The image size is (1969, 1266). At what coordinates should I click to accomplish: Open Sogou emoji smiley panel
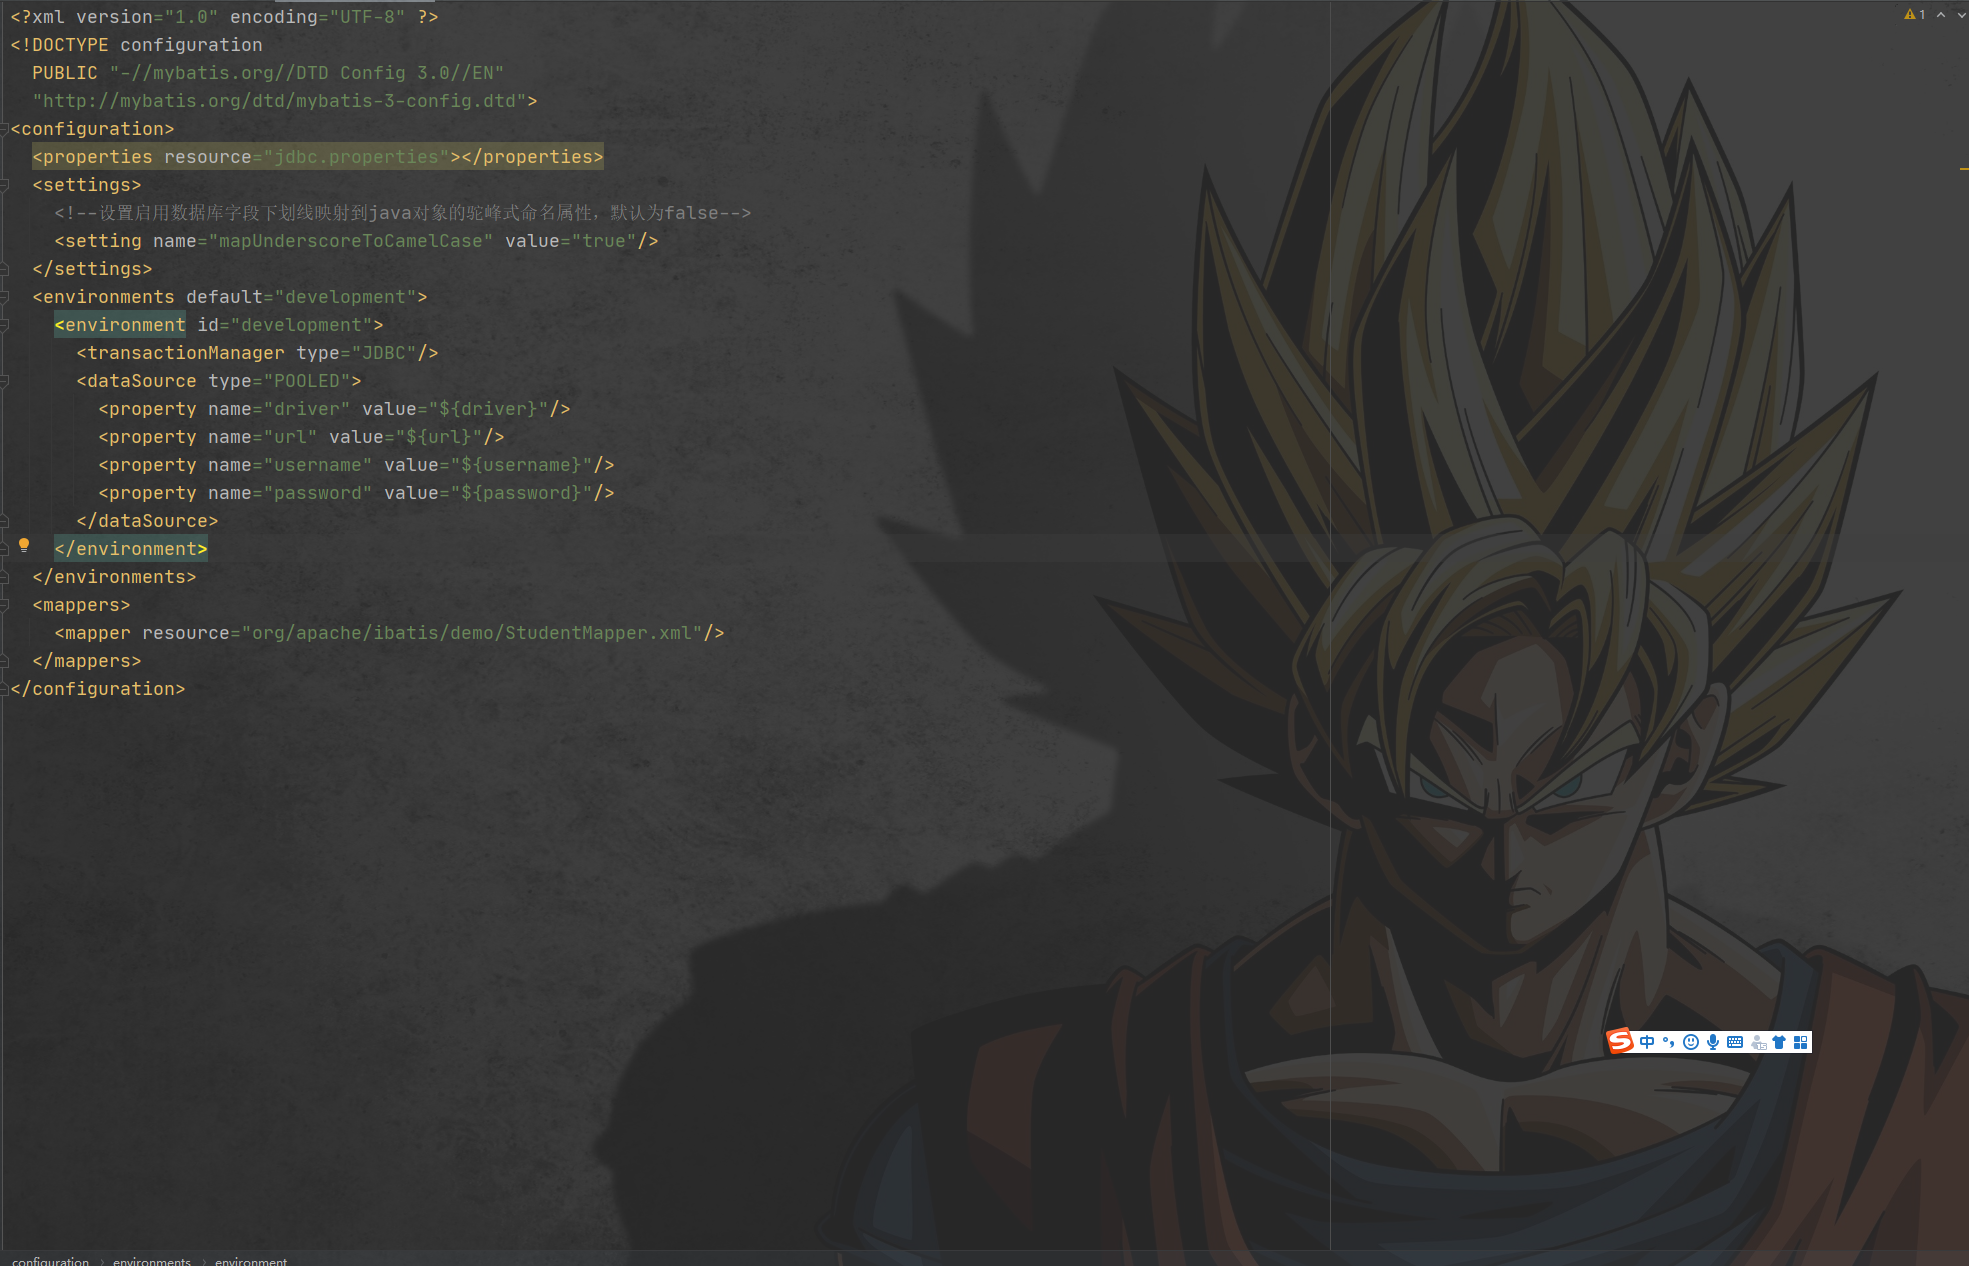tap(1691, 1042)
